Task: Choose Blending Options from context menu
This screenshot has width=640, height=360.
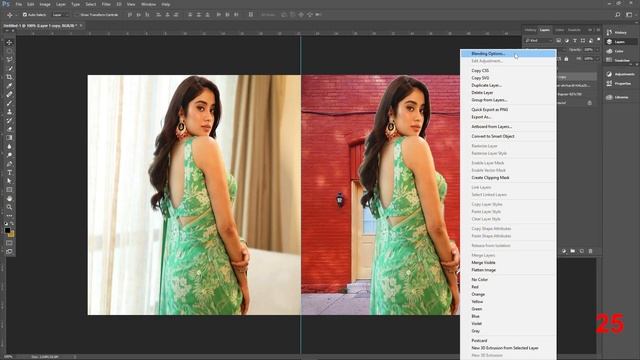Action: point(508,53)
